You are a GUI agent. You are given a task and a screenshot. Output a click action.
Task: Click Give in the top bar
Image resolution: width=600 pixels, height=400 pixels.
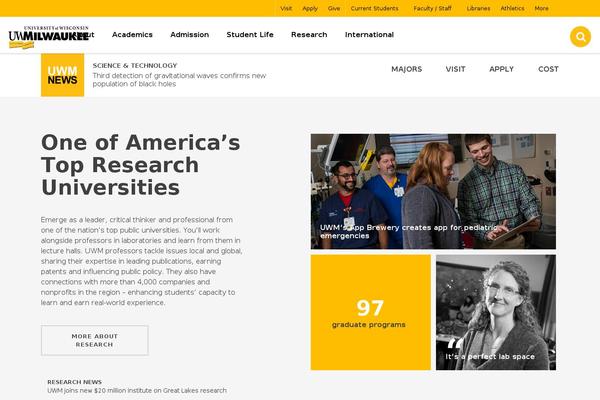[x=334, y=8]
